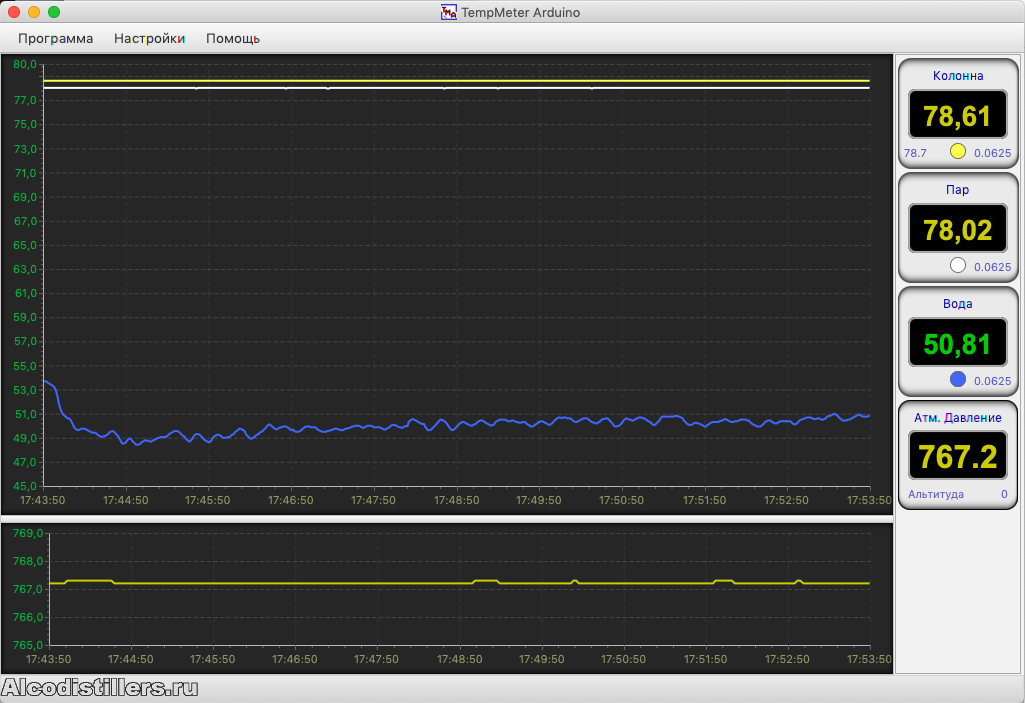Screen dimensions: 1025x703
Task: Click the 0.0625 resolution value under Вода
Action: click(x=992, y=381)
